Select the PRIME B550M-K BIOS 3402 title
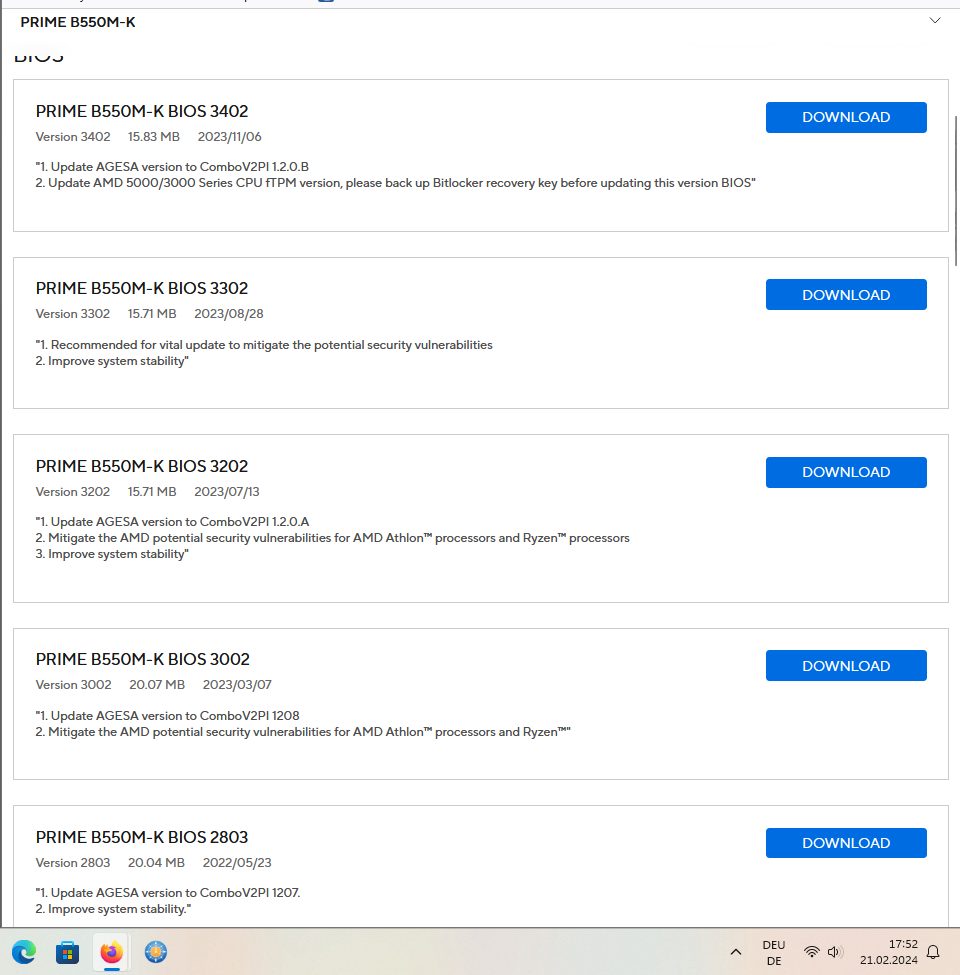This screenshot has height=975, width=960. coord(142,111)
